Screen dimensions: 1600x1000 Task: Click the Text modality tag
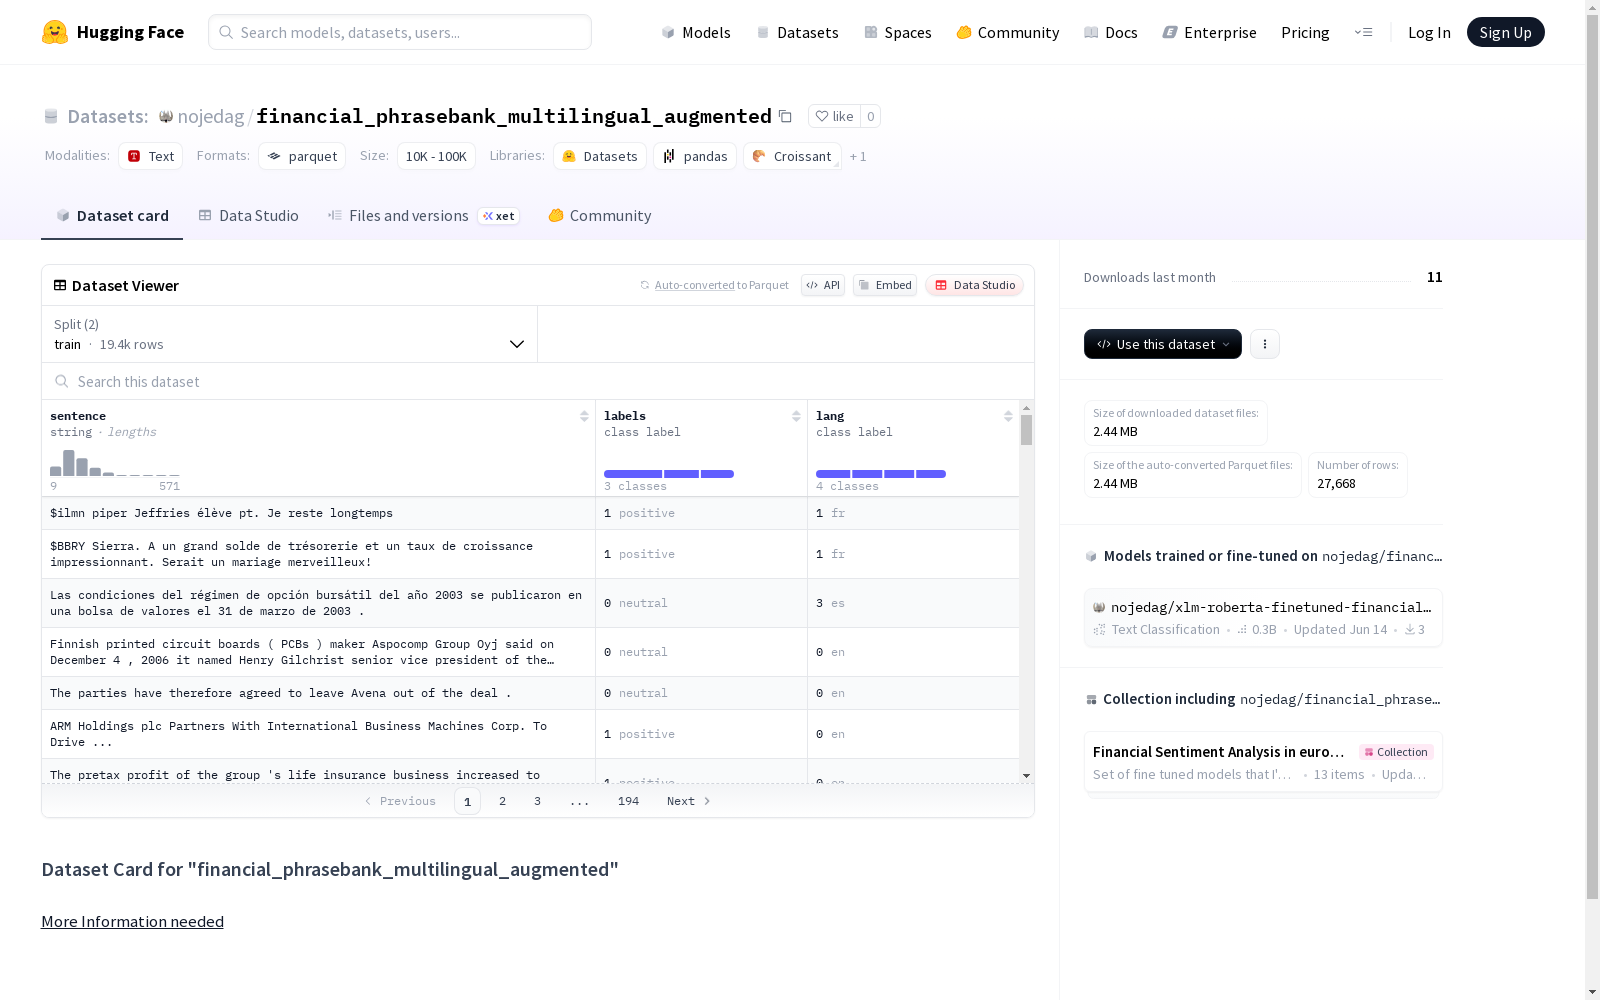pyautogui.click(x=151, y=156)
